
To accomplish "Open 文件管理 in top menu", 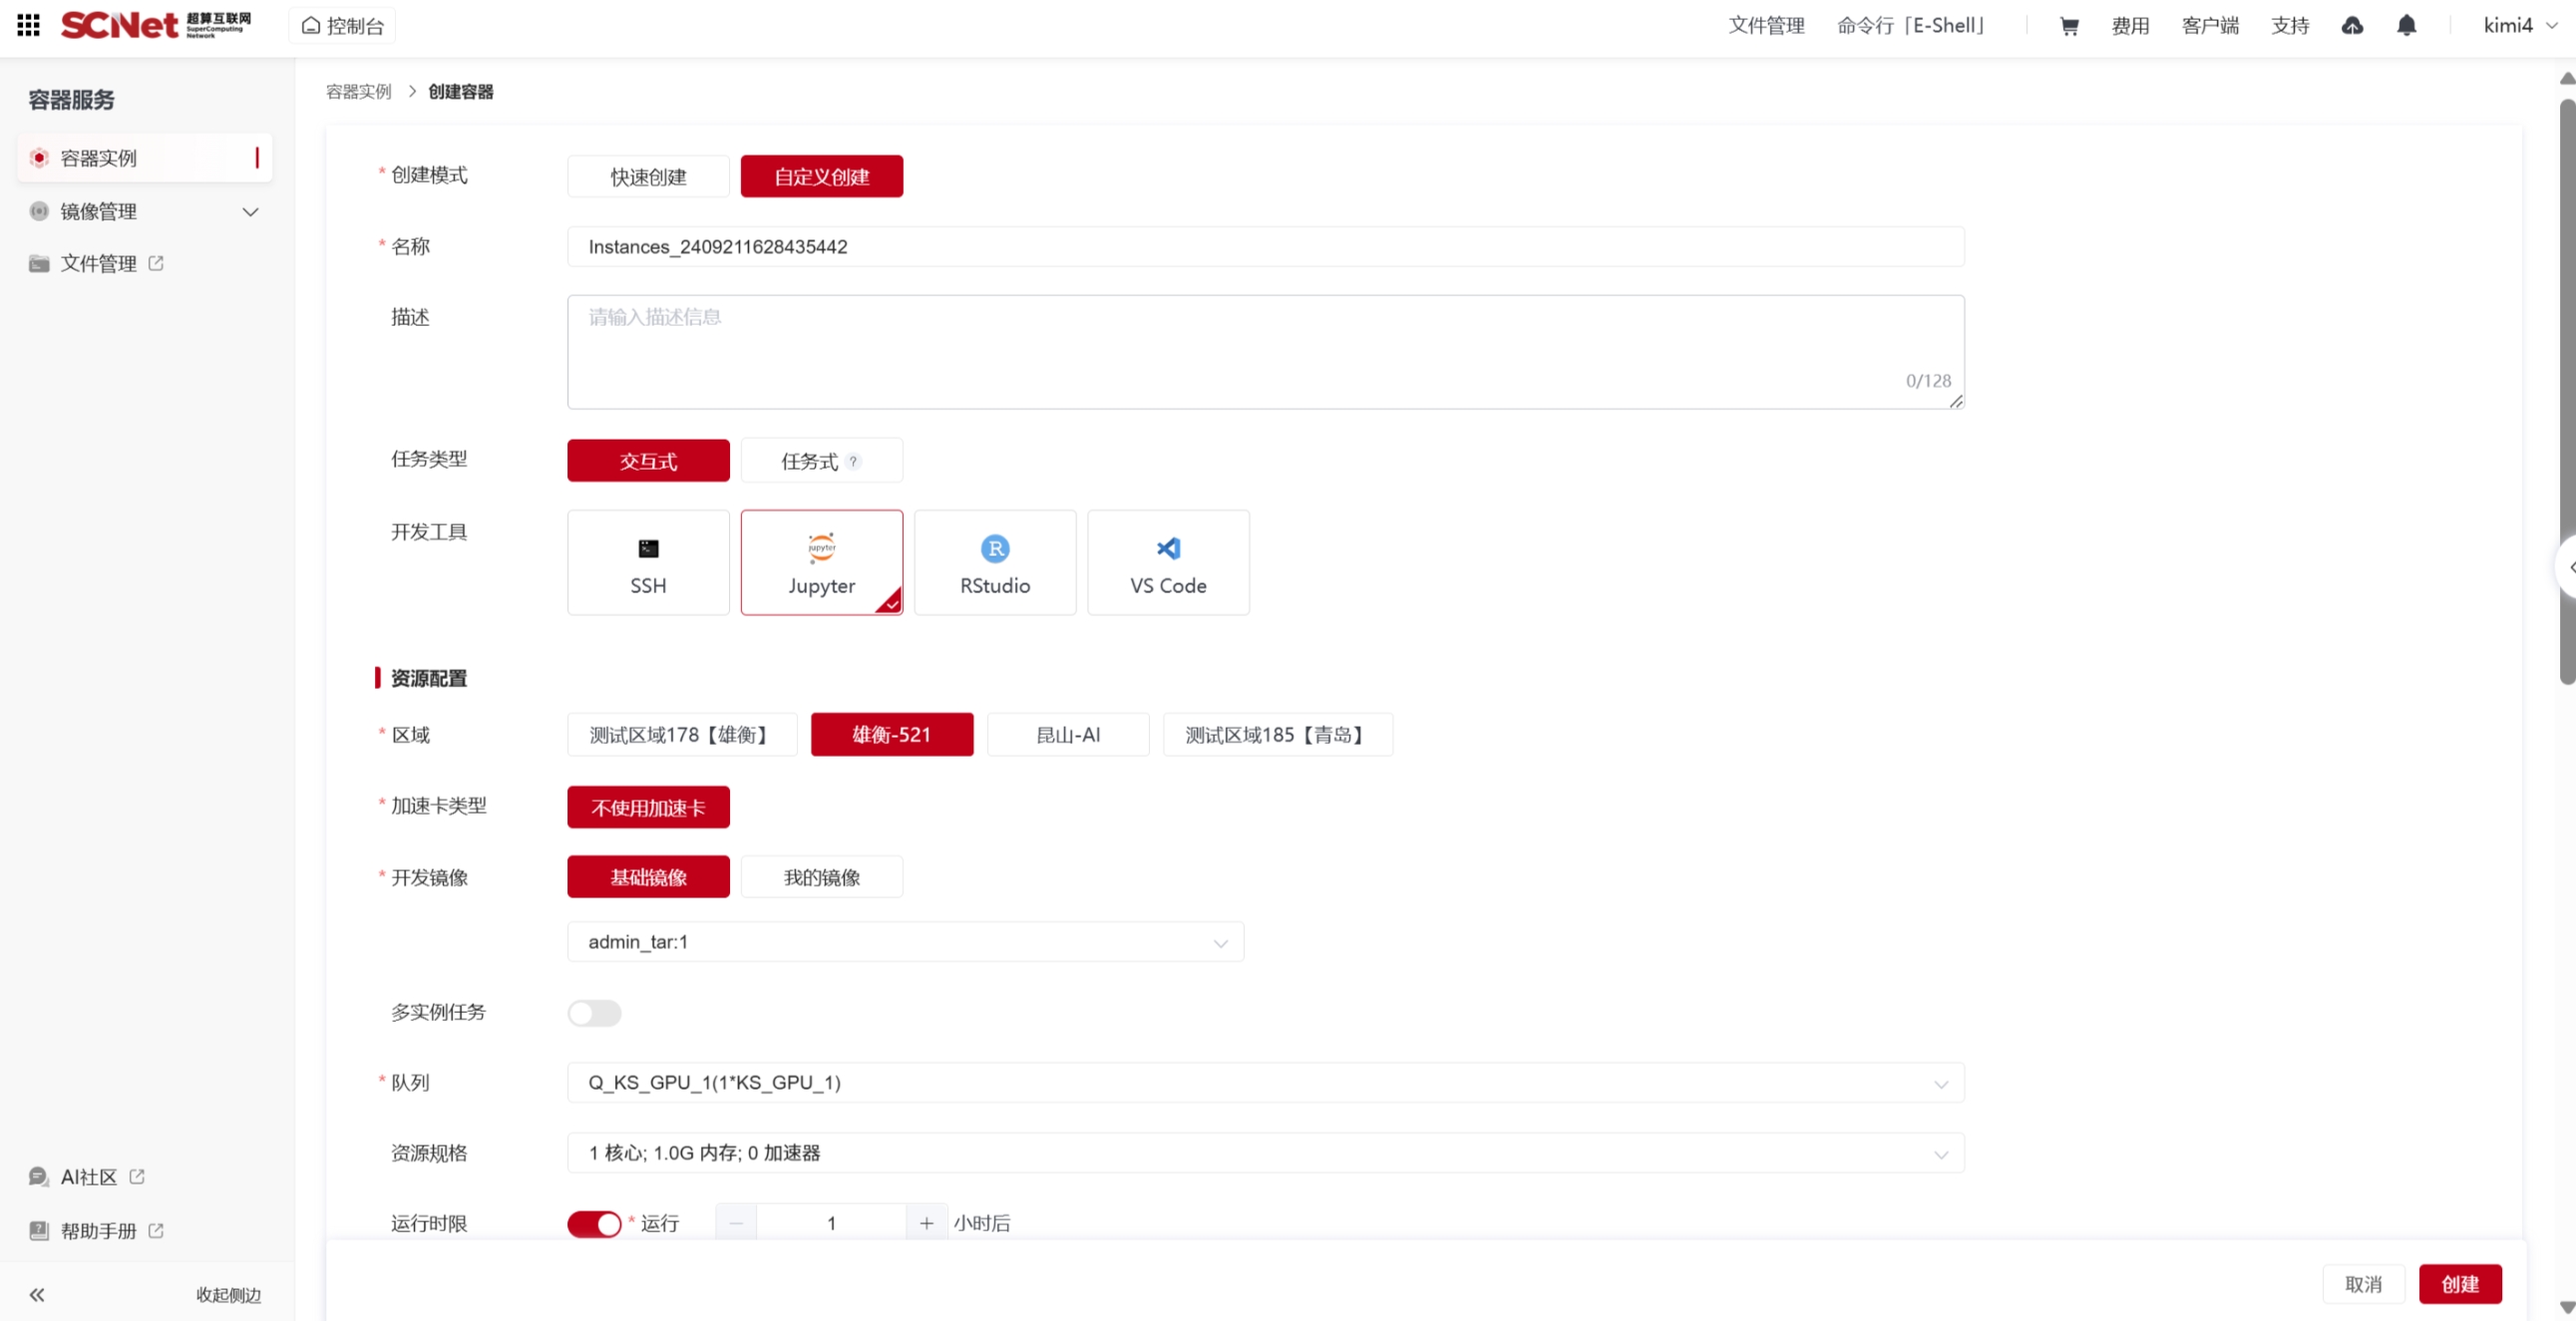I will tap(1765, 26).
